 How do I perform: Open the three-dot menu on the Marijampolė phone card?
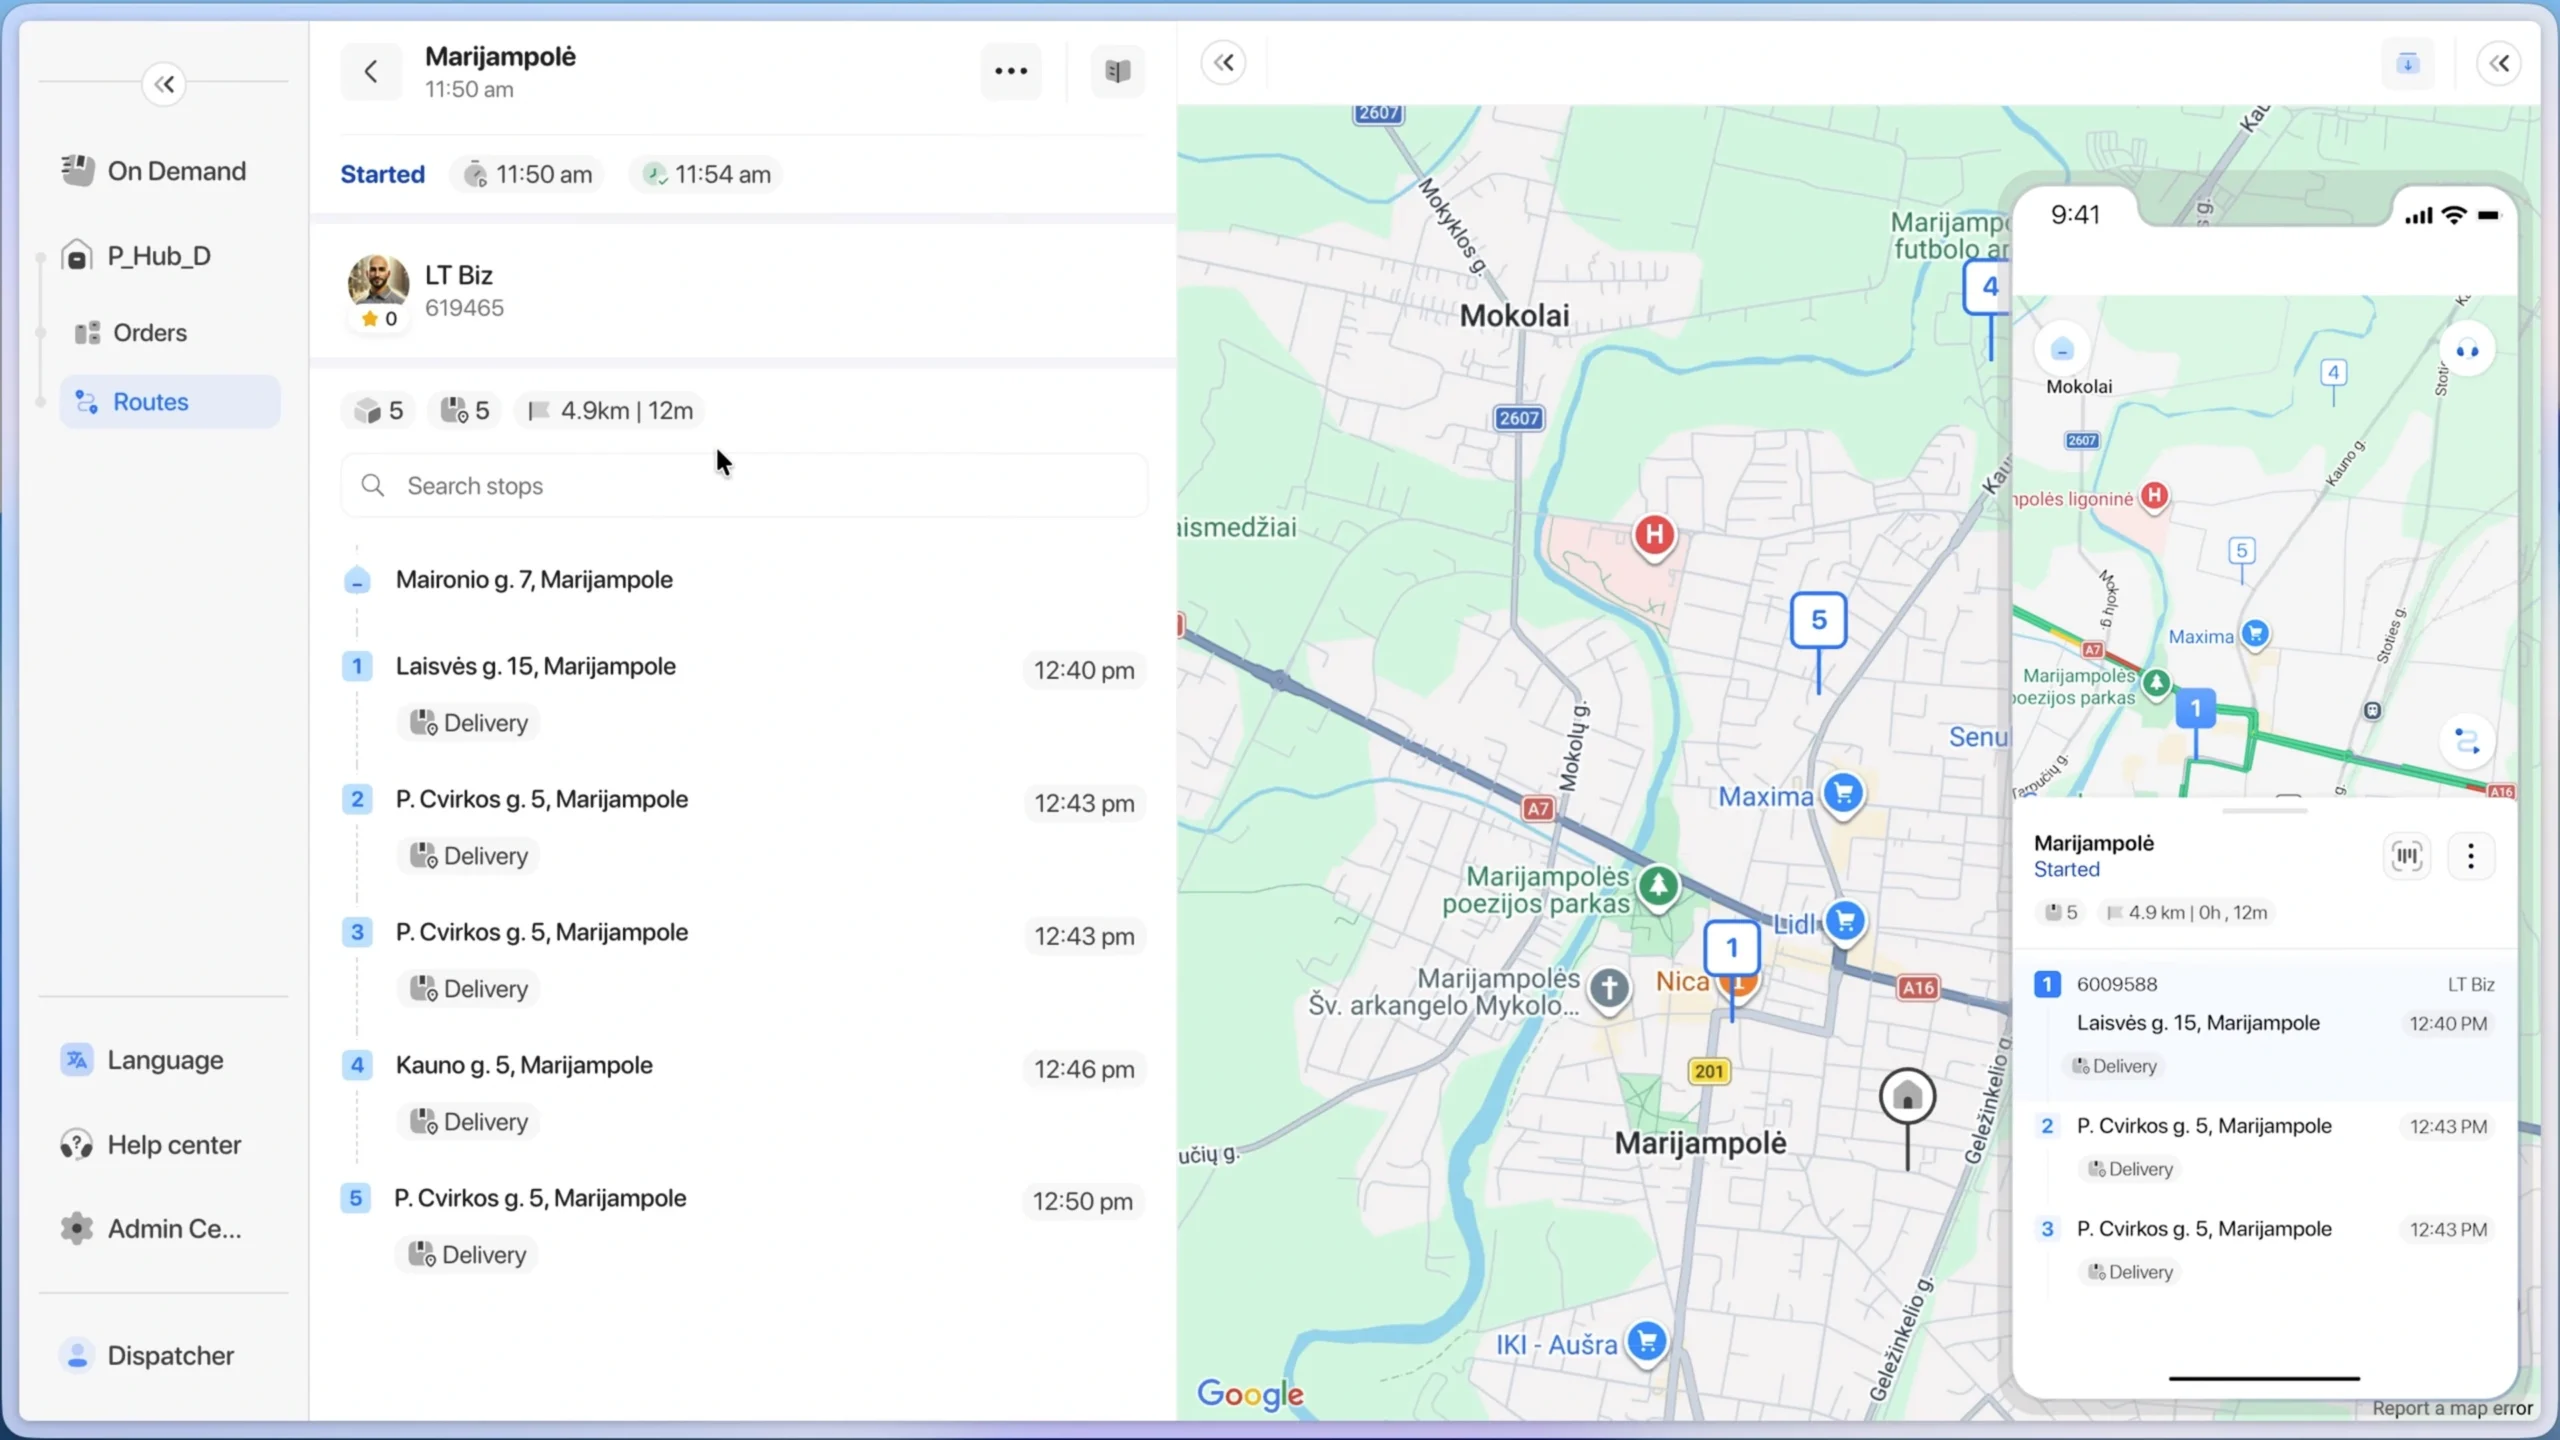coord(2471,856)
